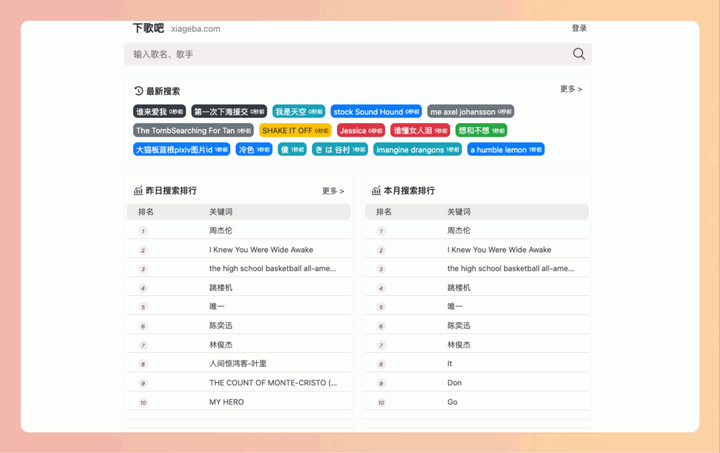Screen dimensions: 720x453
Task: Select the 谁懂女人泪 tag
Action: pos(420,130)
